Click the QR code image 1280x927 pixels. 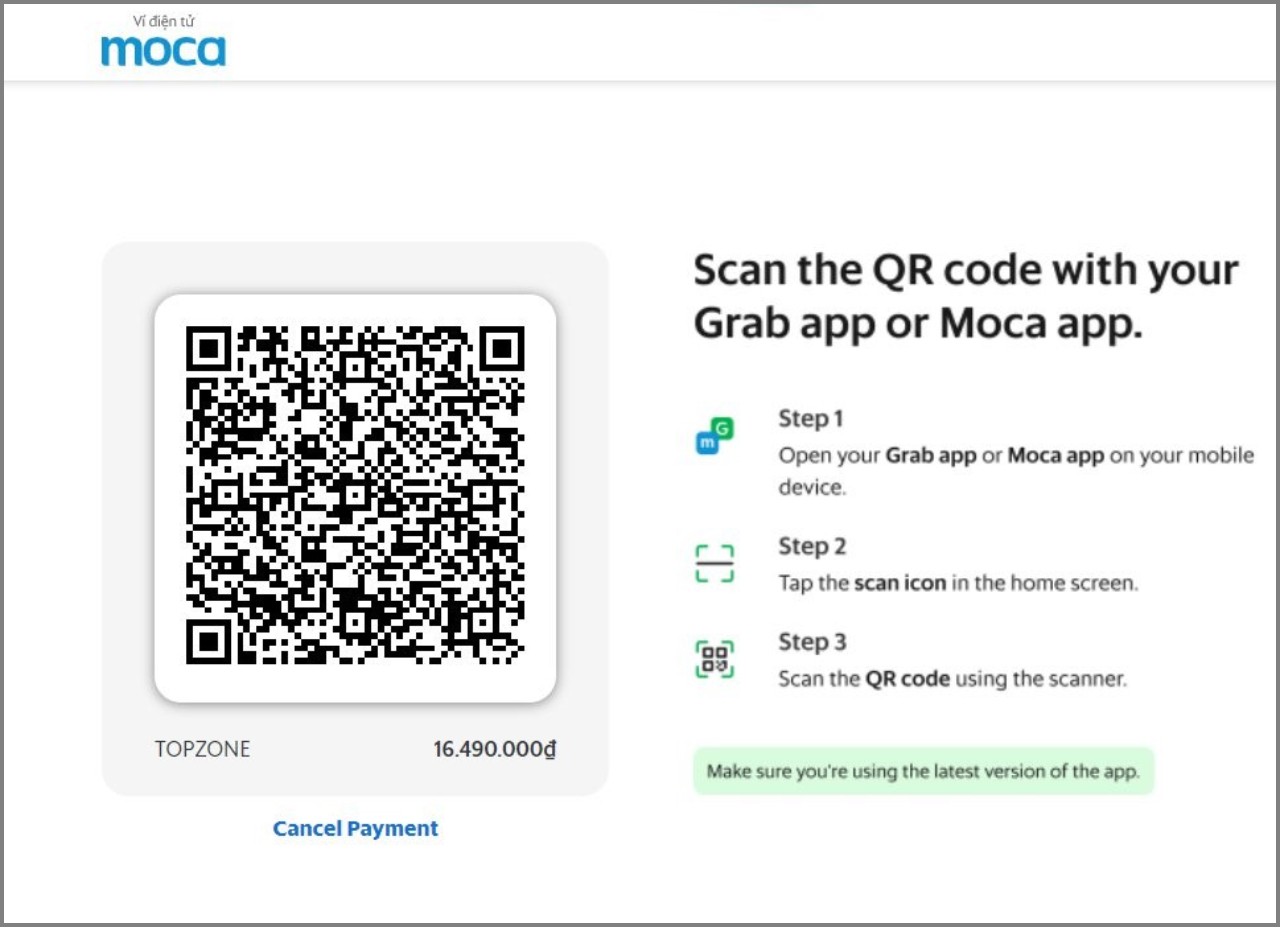[355, 496]
